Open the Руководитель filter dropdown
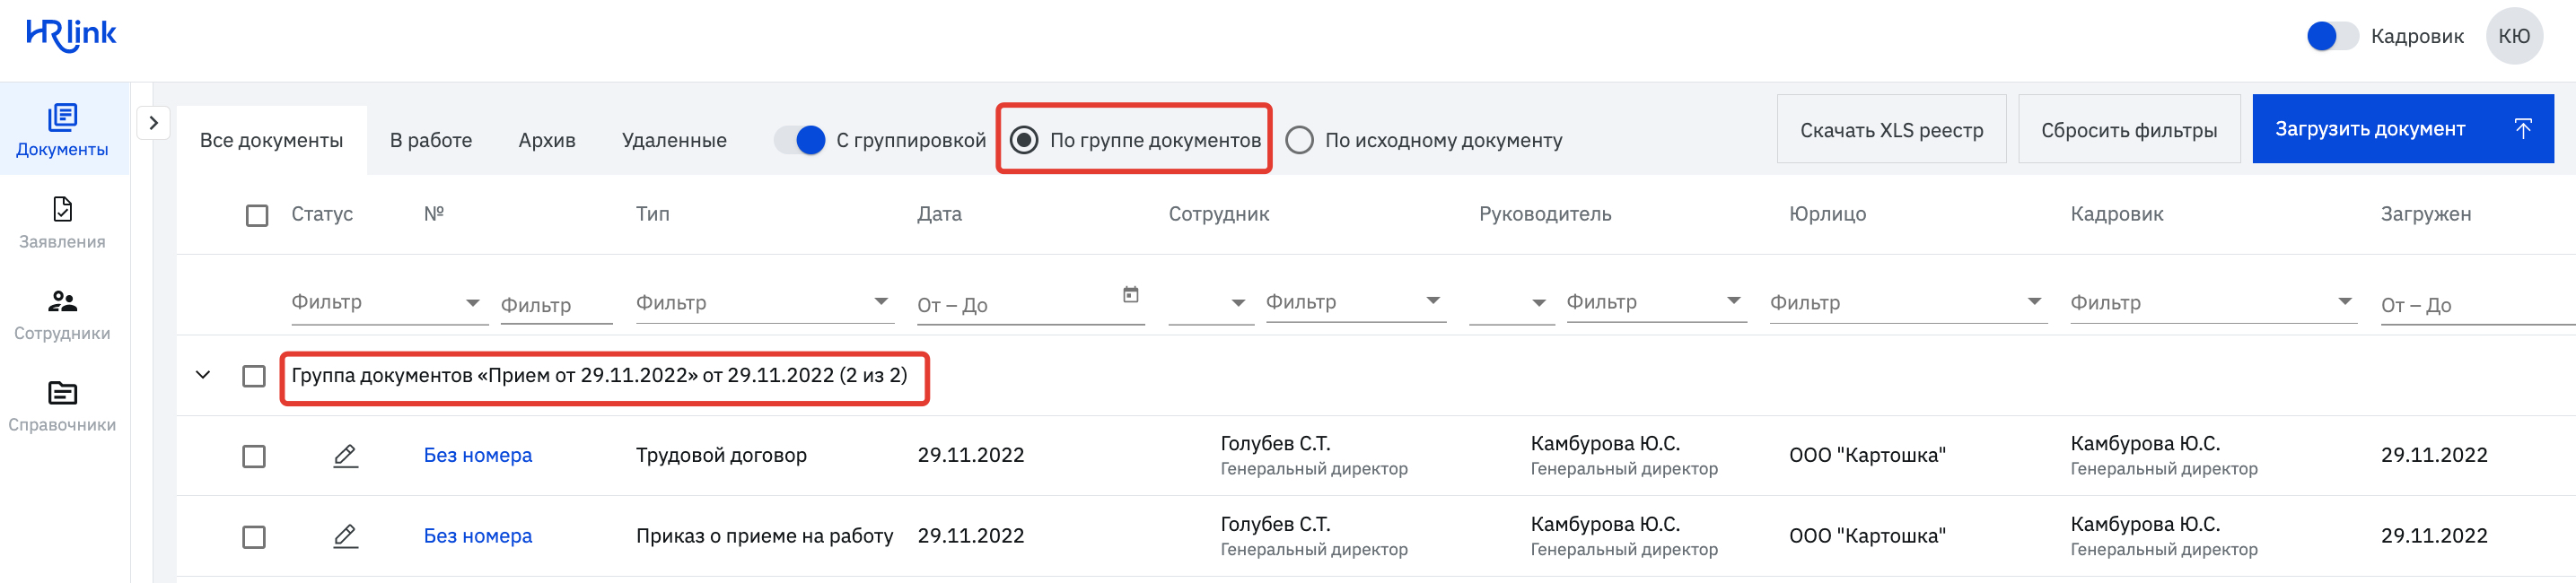Screen dimensions: 2576x583 (x=1656, y=302)
